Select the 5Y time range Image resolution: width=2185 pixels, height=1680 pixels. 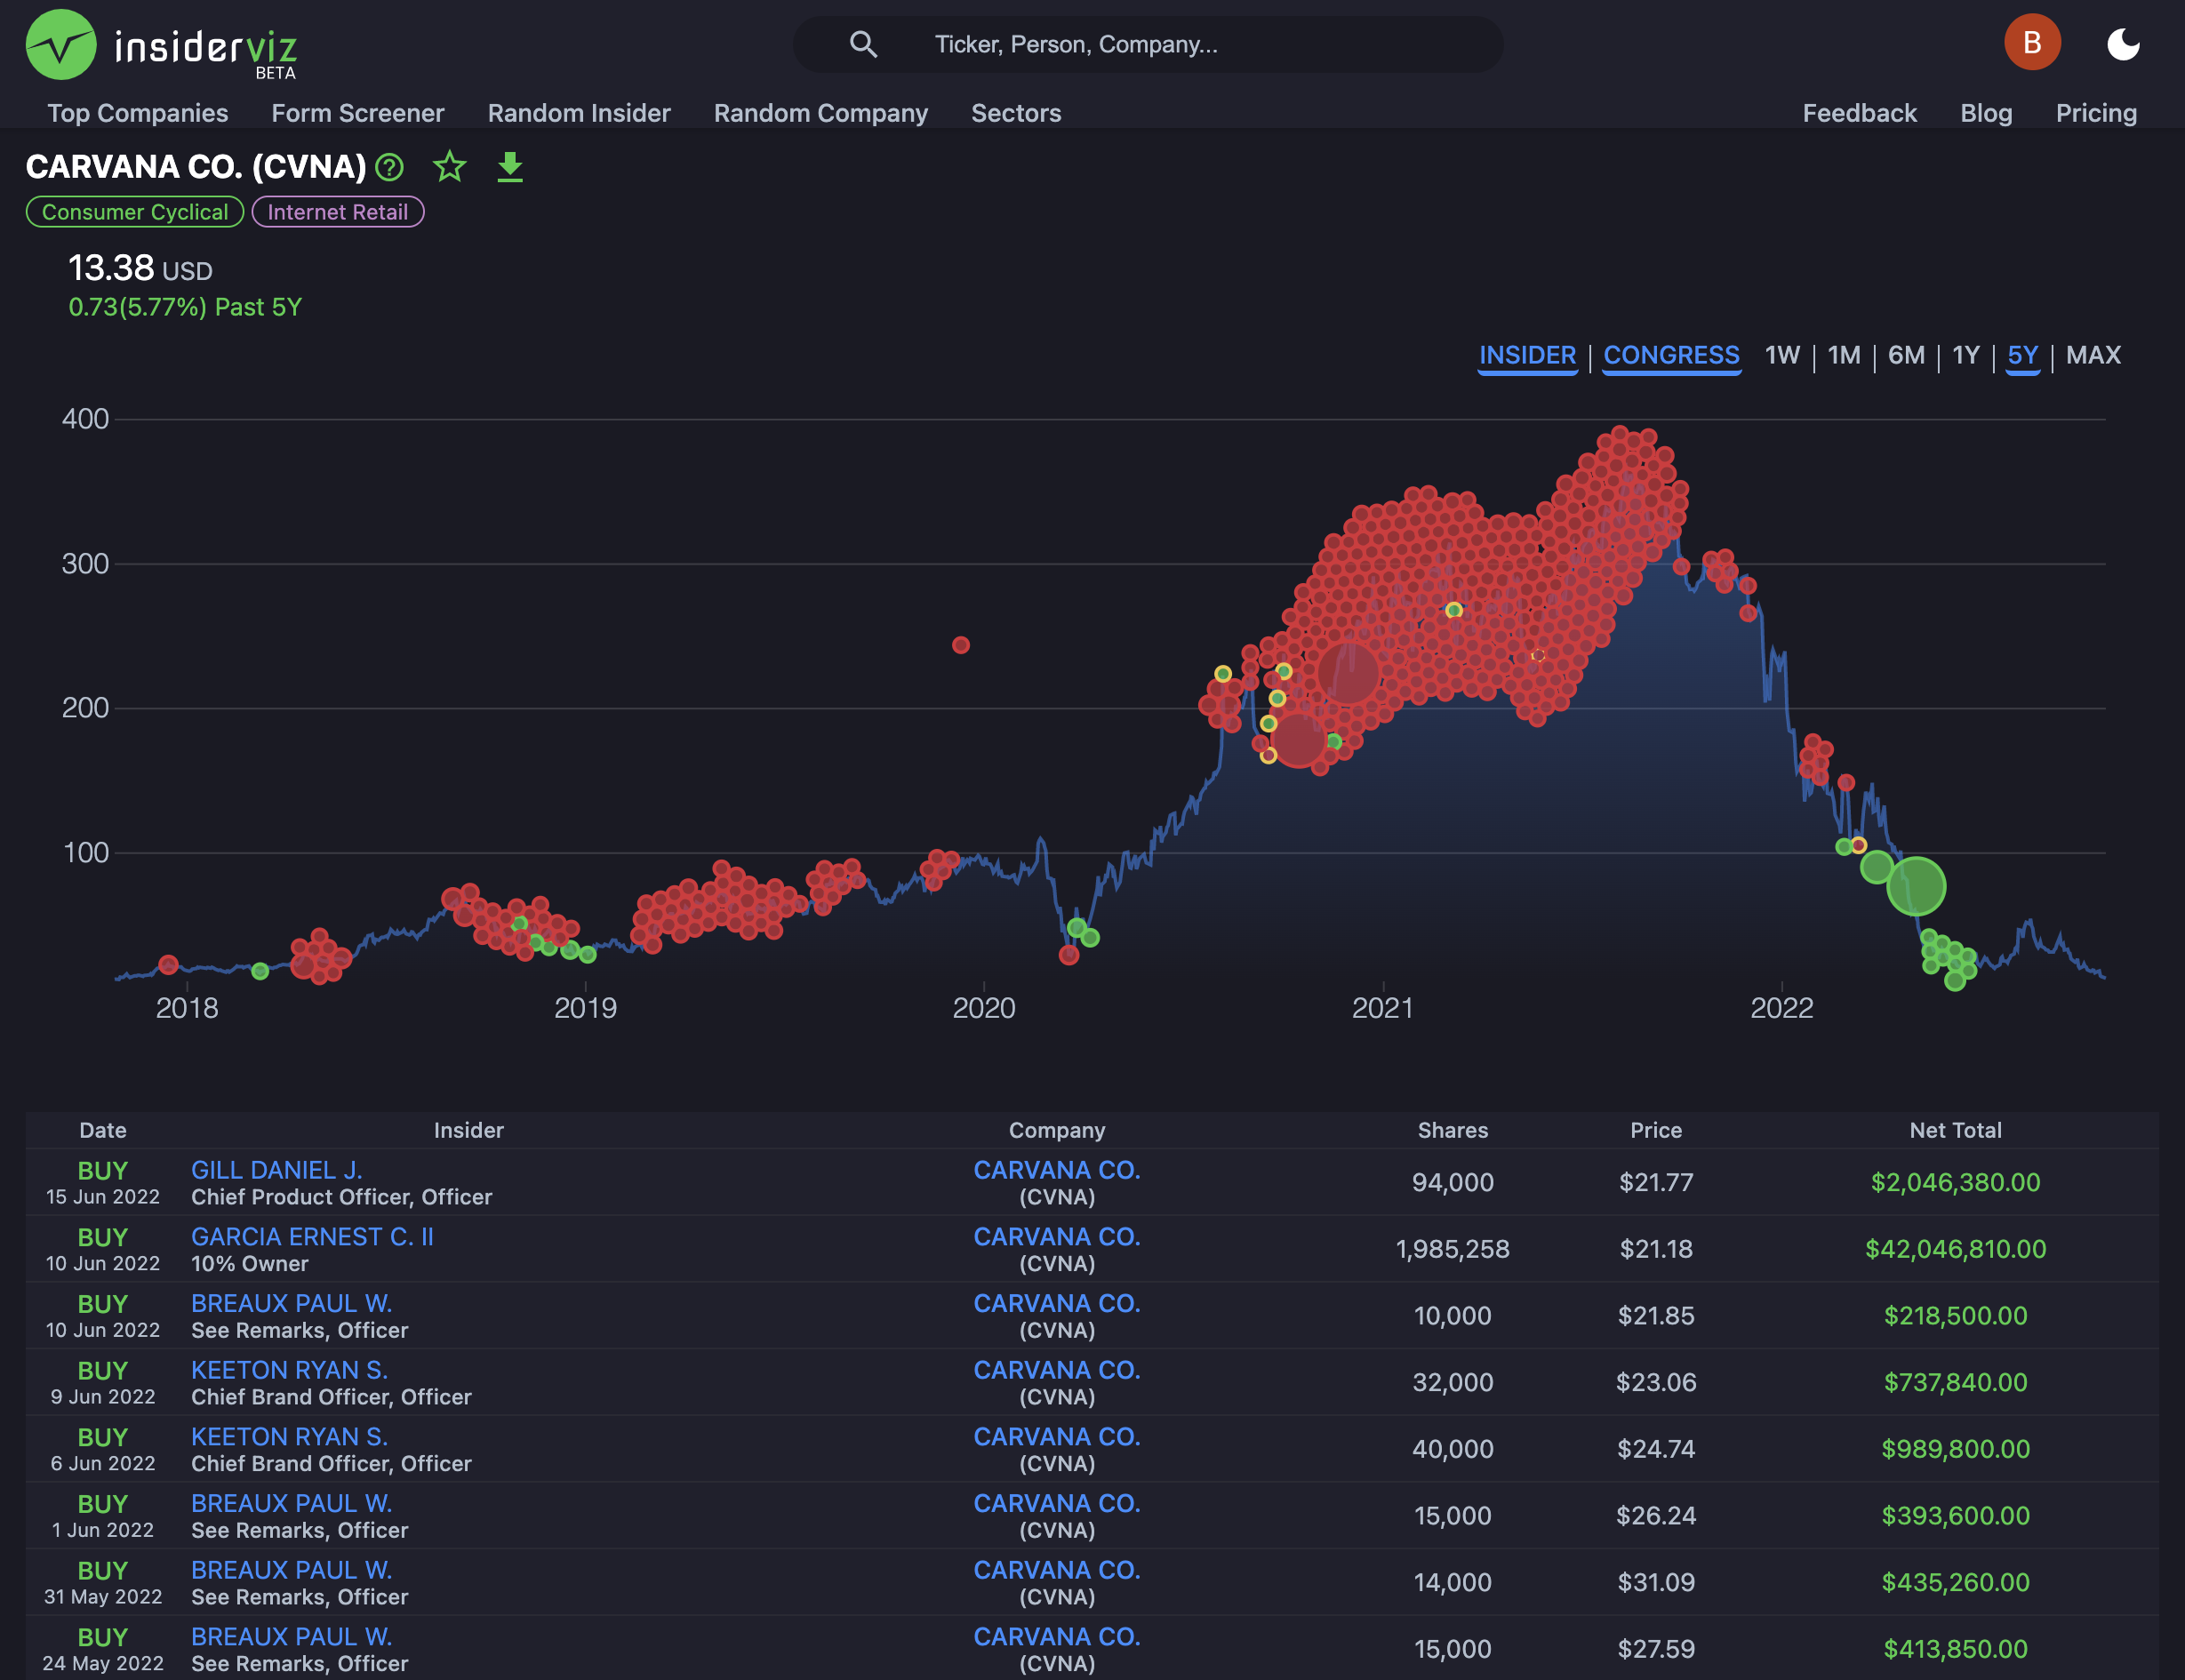[x=2022, y=356]
